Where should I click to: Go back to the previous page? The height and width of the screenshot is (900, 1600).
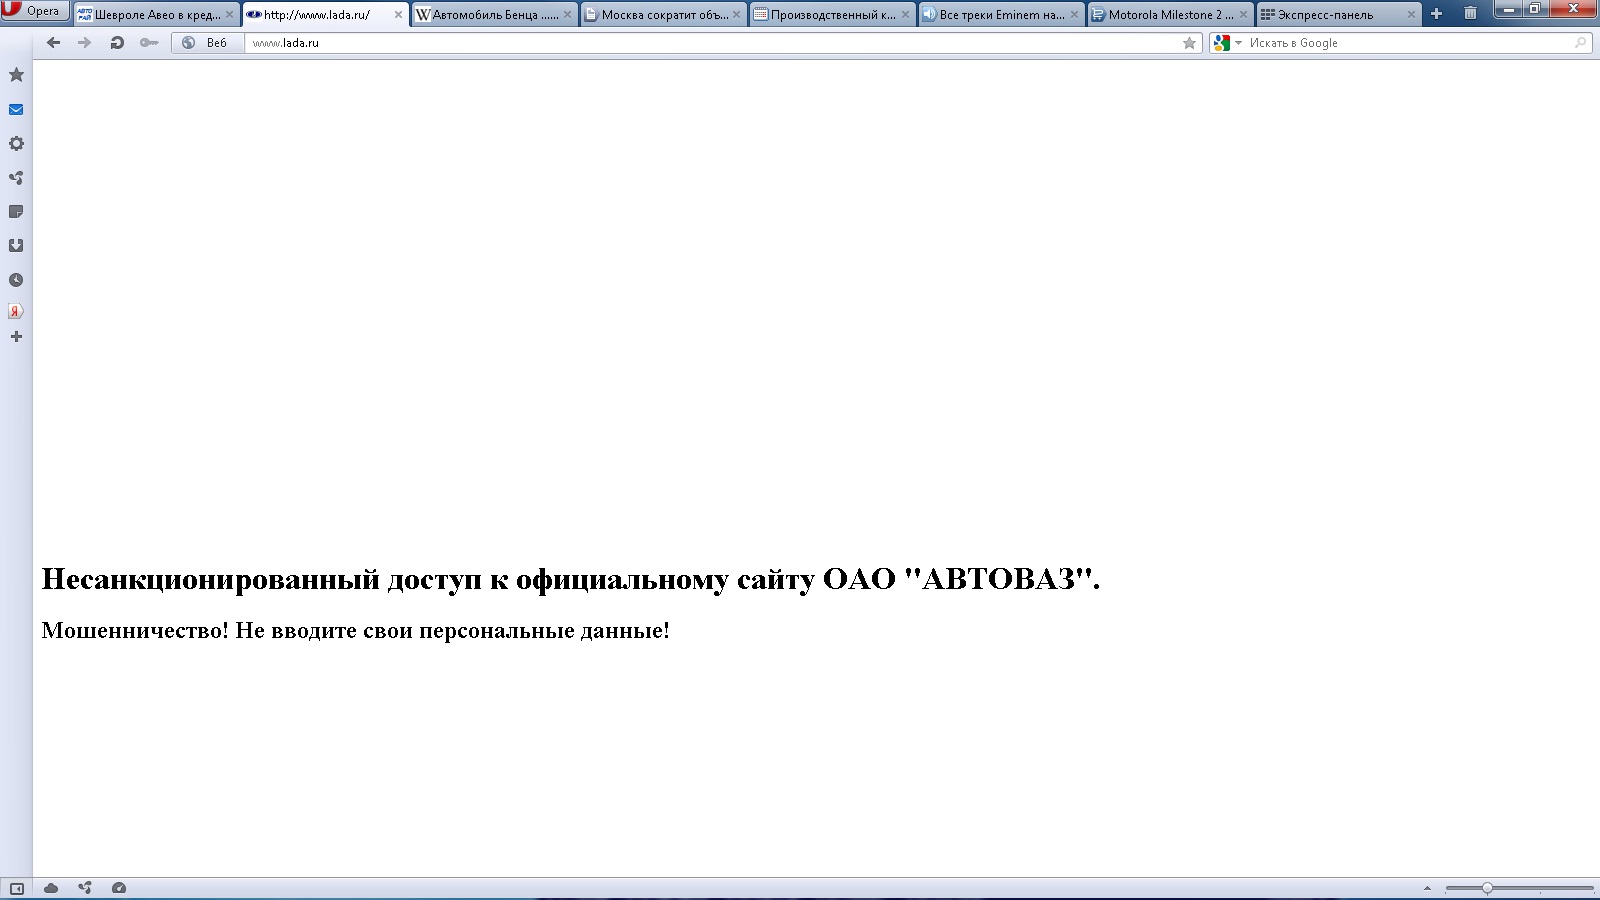point(54,43)
